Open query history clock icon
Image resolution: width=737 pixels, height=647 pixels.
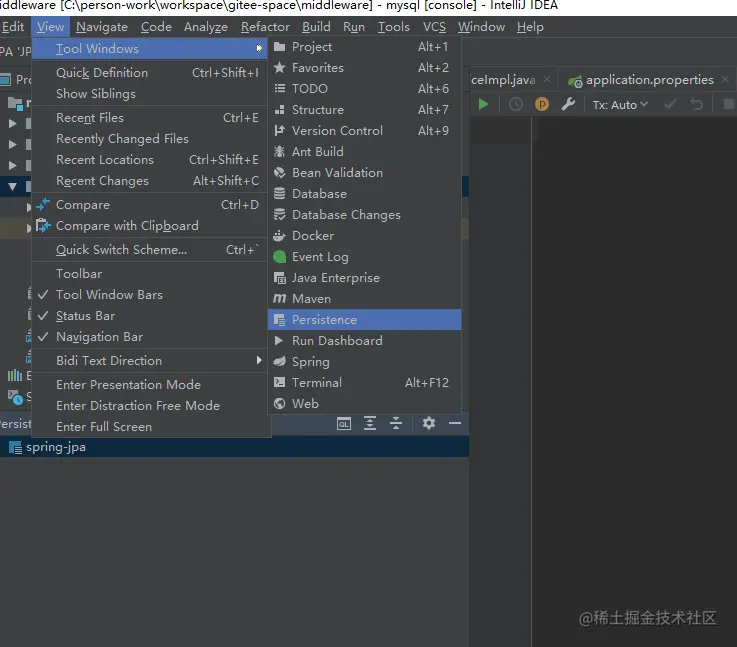pyautogui.click(x=516, y=104)
